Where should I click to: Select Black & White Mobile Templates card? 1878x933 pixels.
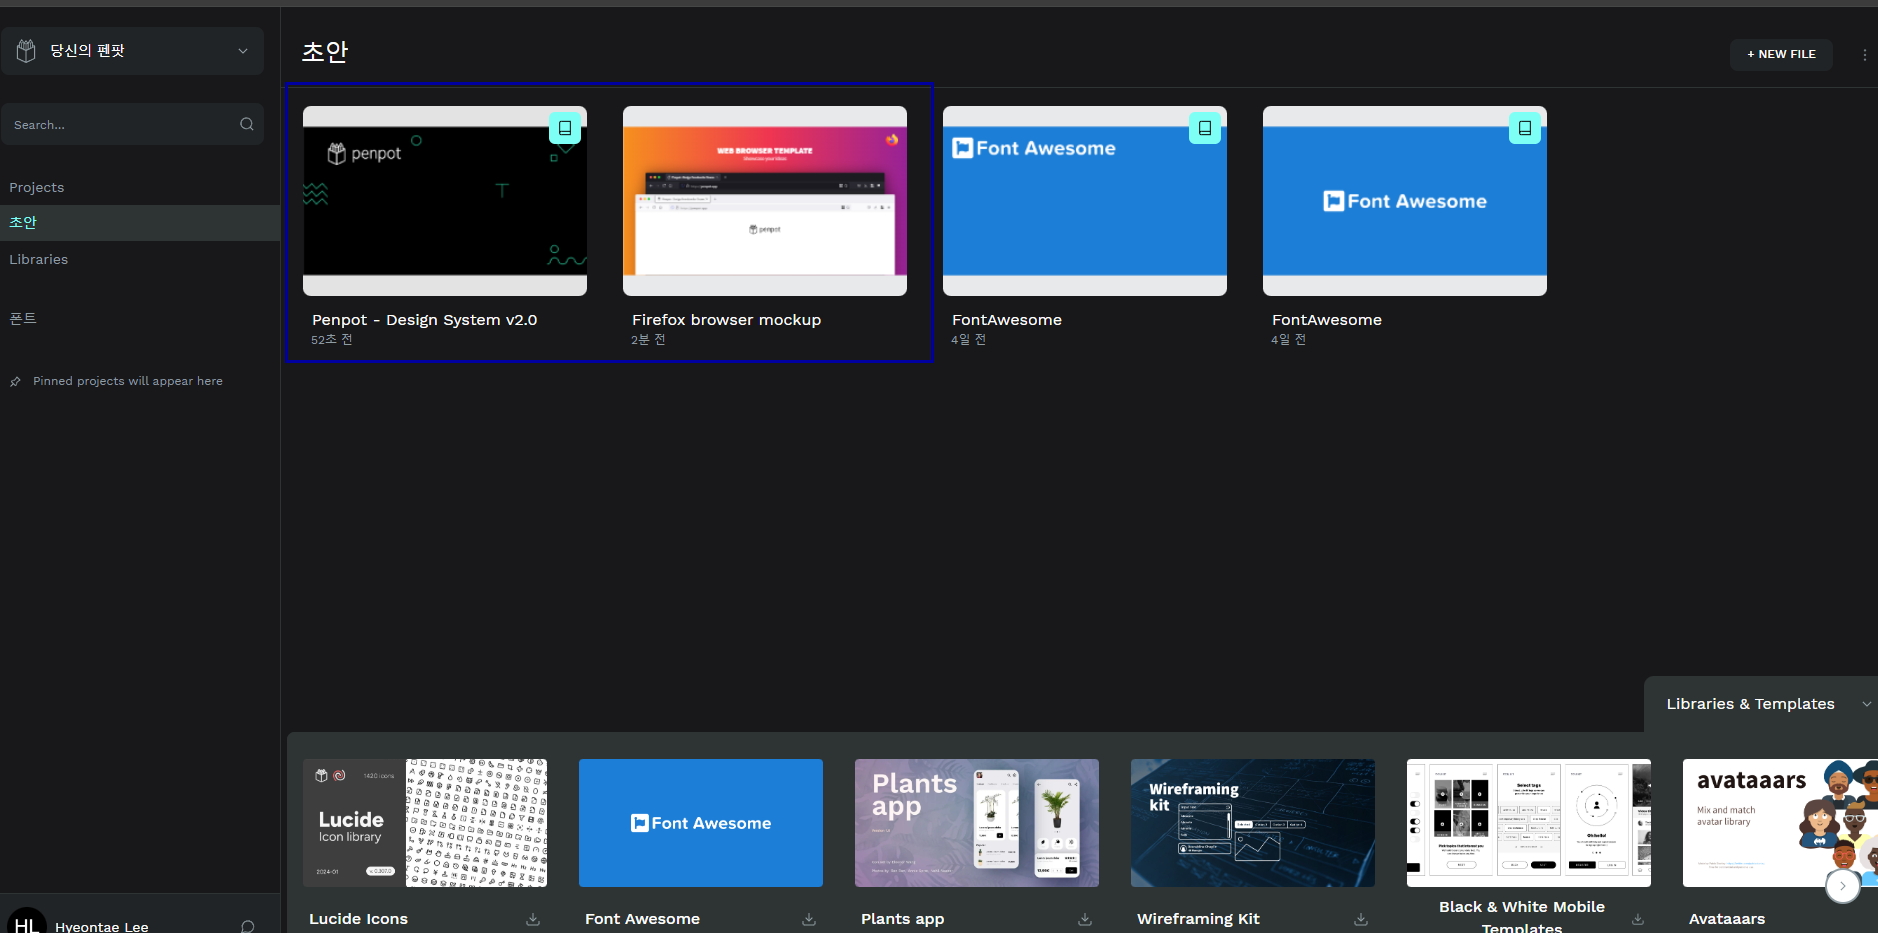click(x=1529, y=823)
